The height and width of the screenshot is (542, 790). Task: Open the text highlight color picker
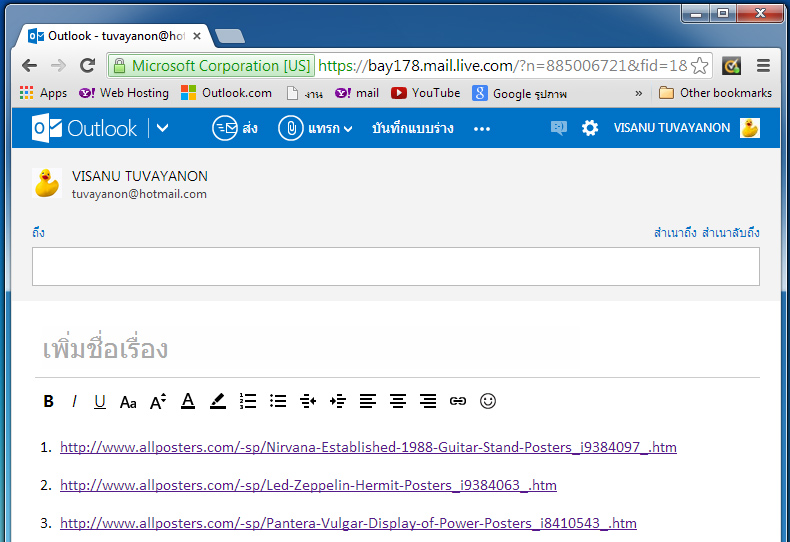click(x=218, y=401)
